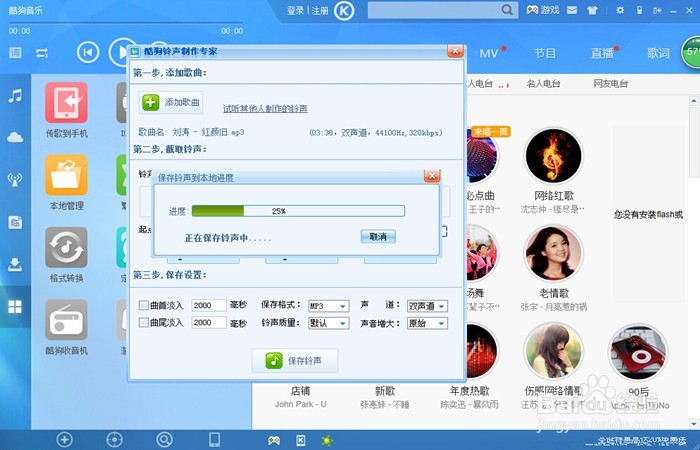Click previous track button

(x=88, y=53)
